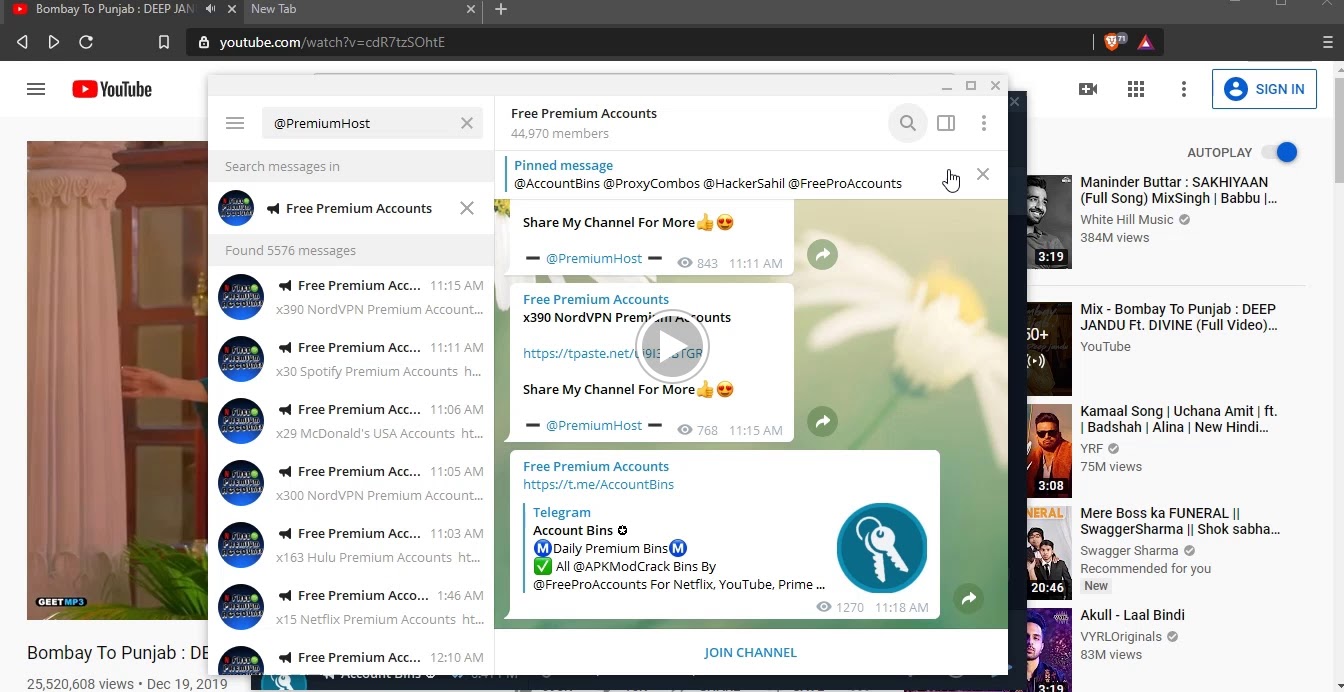Select the x300 NordVPN Premium result

(351, 483)
